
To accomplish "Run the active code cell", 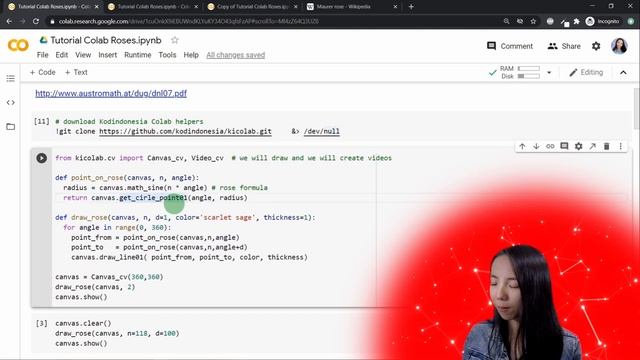I will click(x=42, y=158).
